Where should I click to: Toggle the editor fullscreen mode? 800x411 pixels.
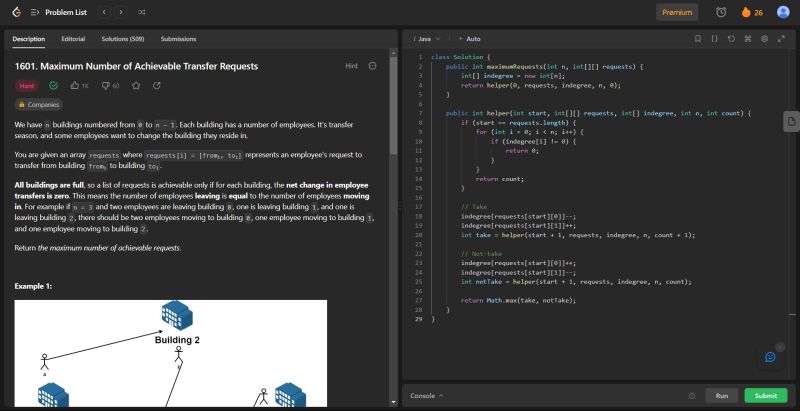[781, 38]
